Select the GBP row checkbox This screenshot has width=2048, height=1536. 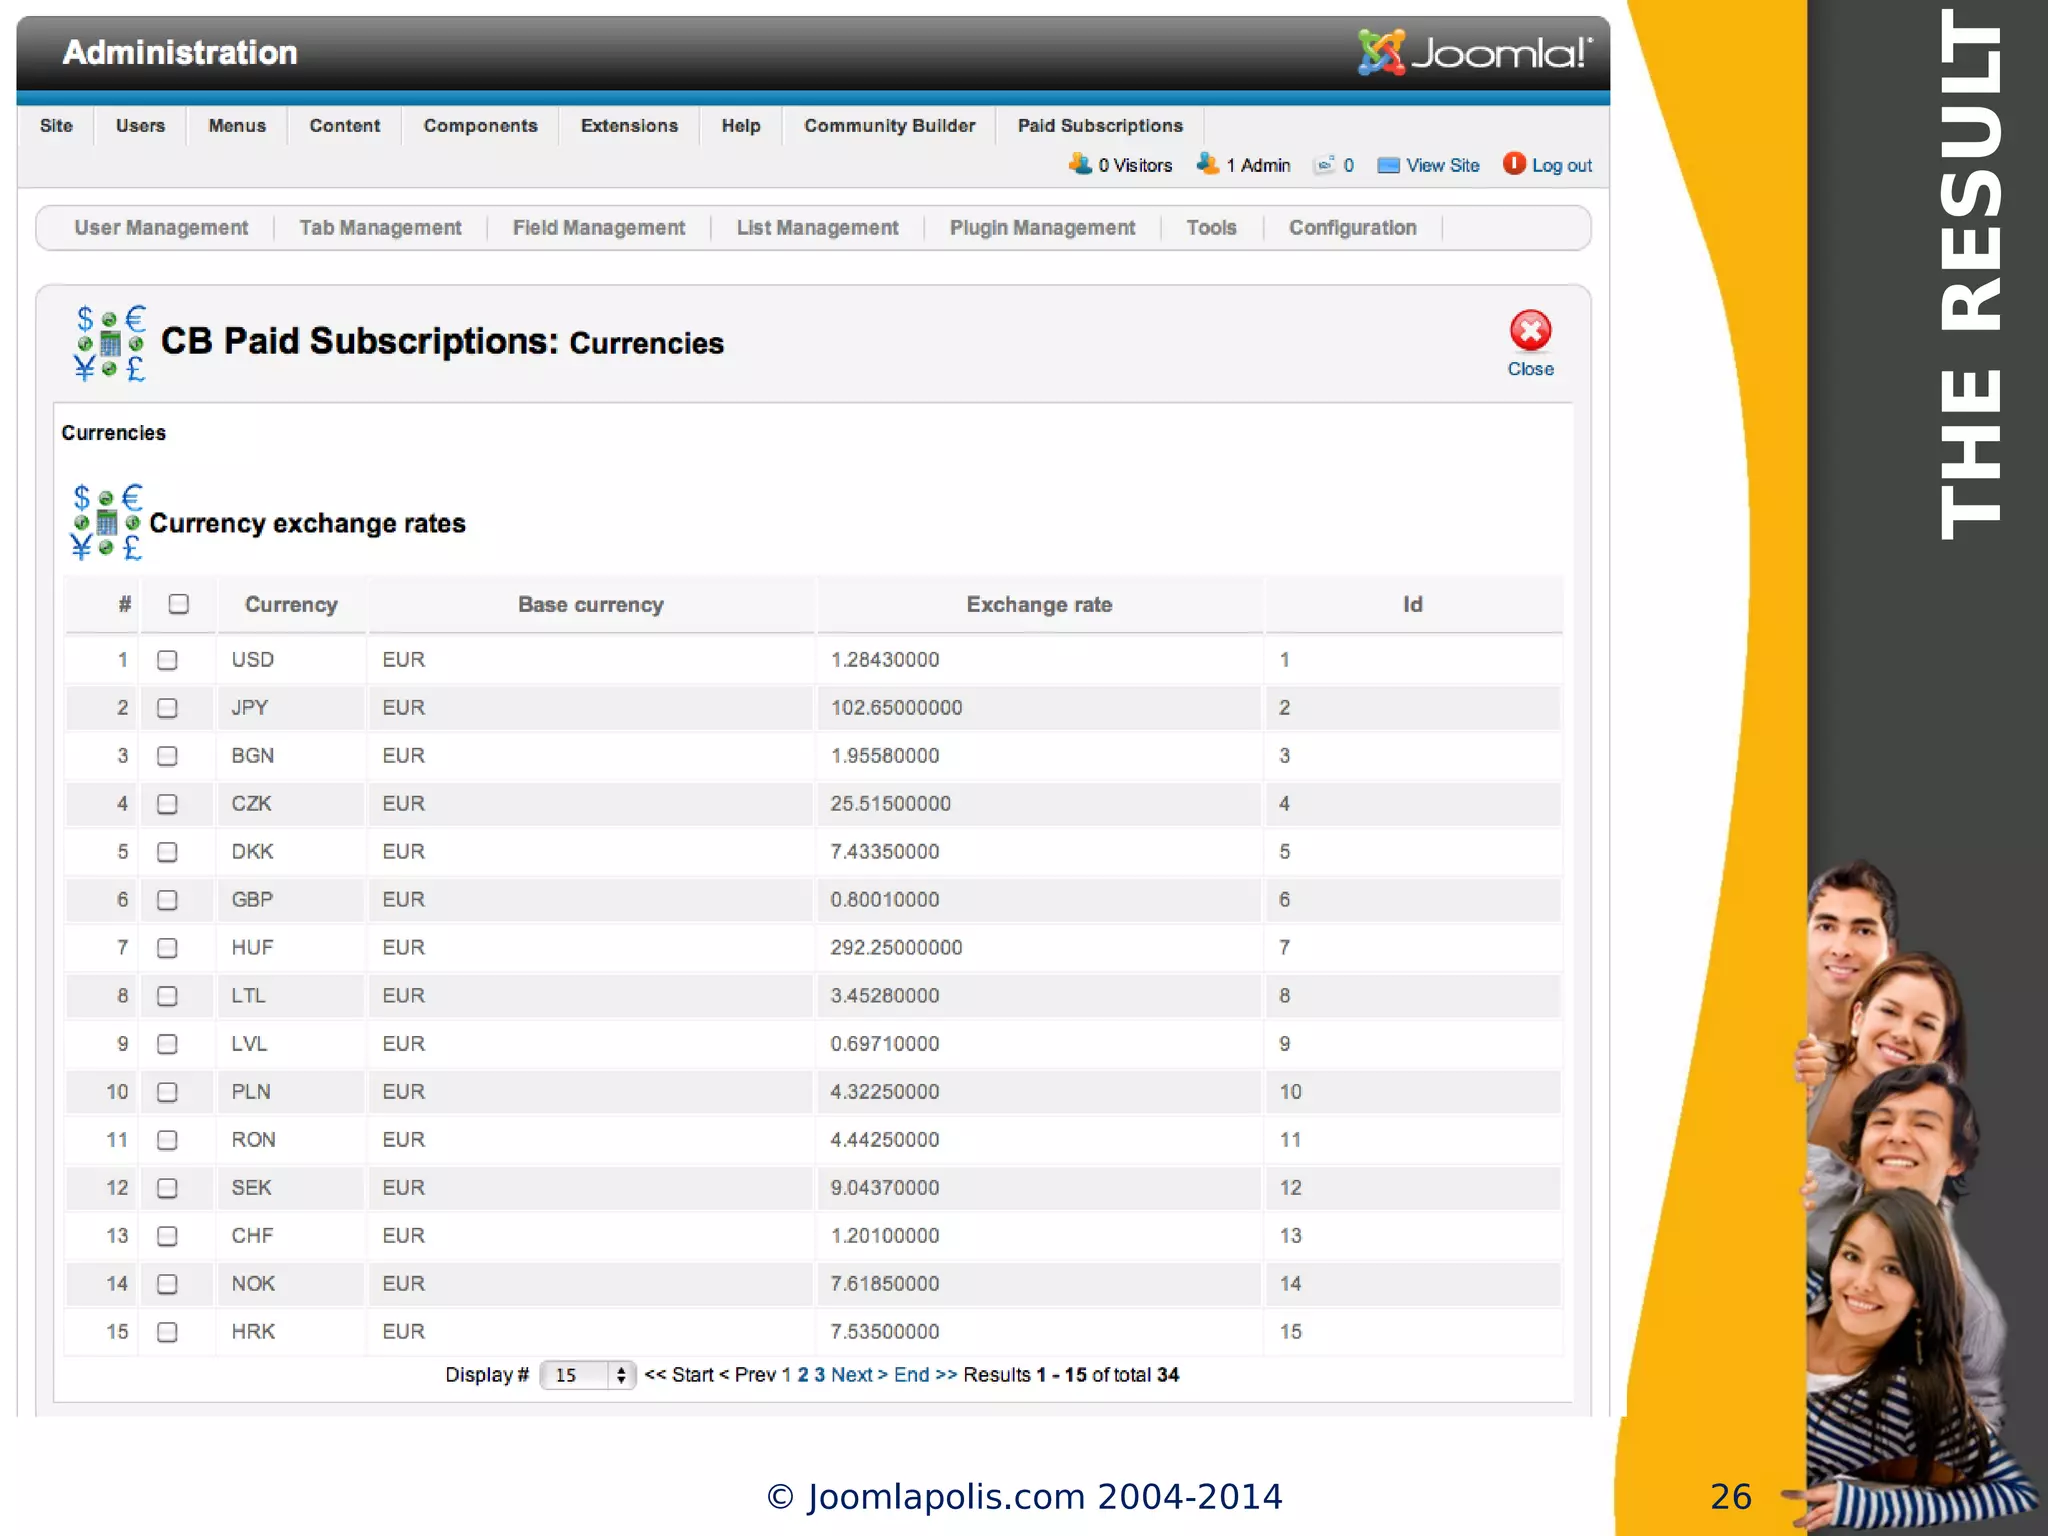point(167,900)
